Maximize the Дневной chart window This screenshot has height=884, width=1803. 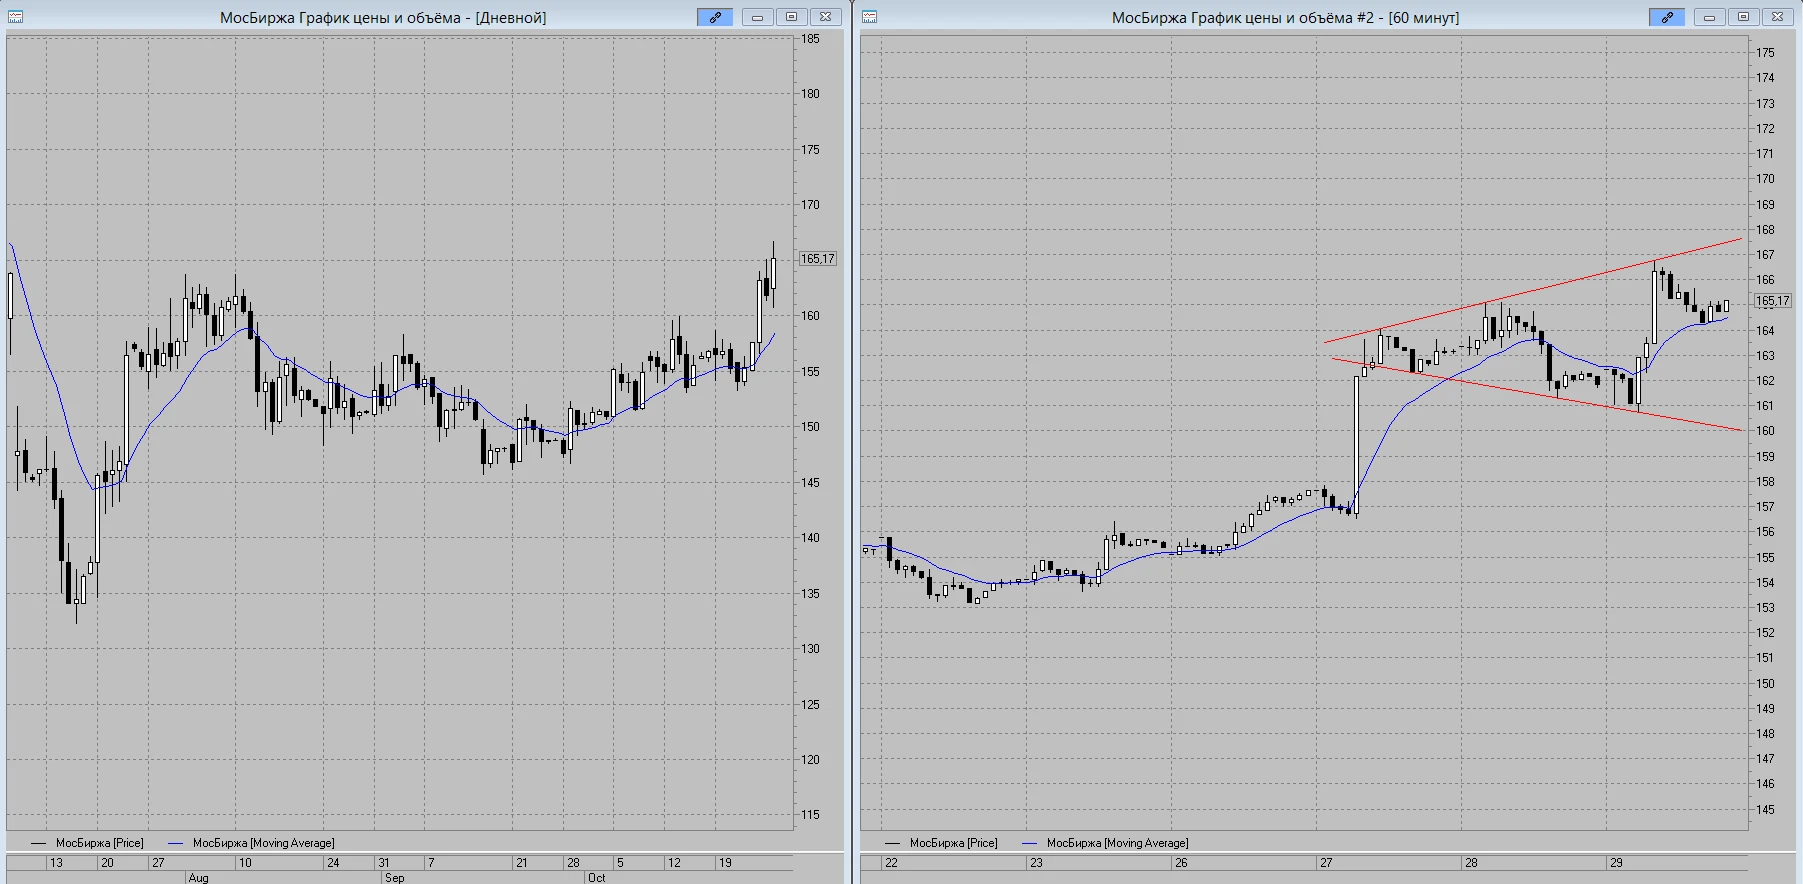791,17
